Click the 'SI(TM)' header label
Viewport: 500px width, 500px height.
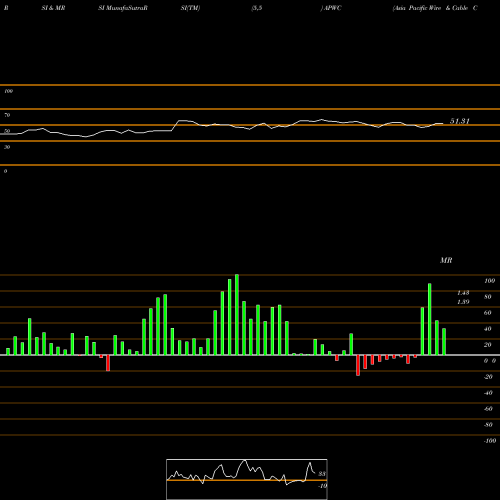click(x=190, y=8)
